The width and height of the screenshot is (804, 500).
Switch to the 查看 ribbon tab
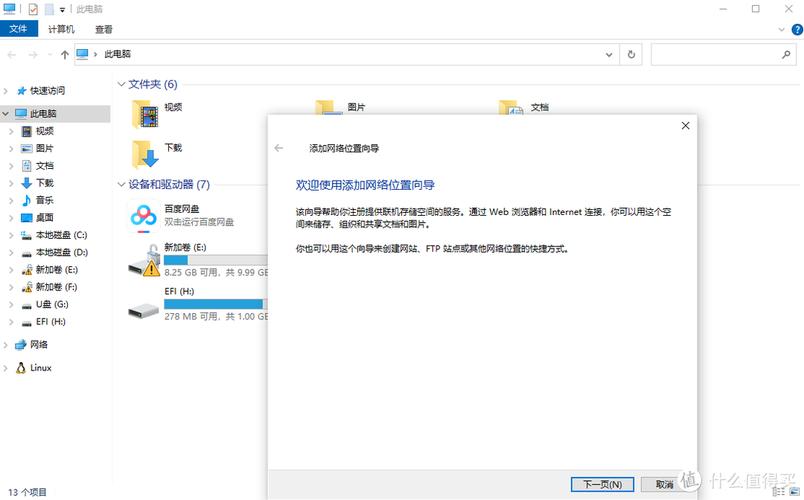(104, 29)
